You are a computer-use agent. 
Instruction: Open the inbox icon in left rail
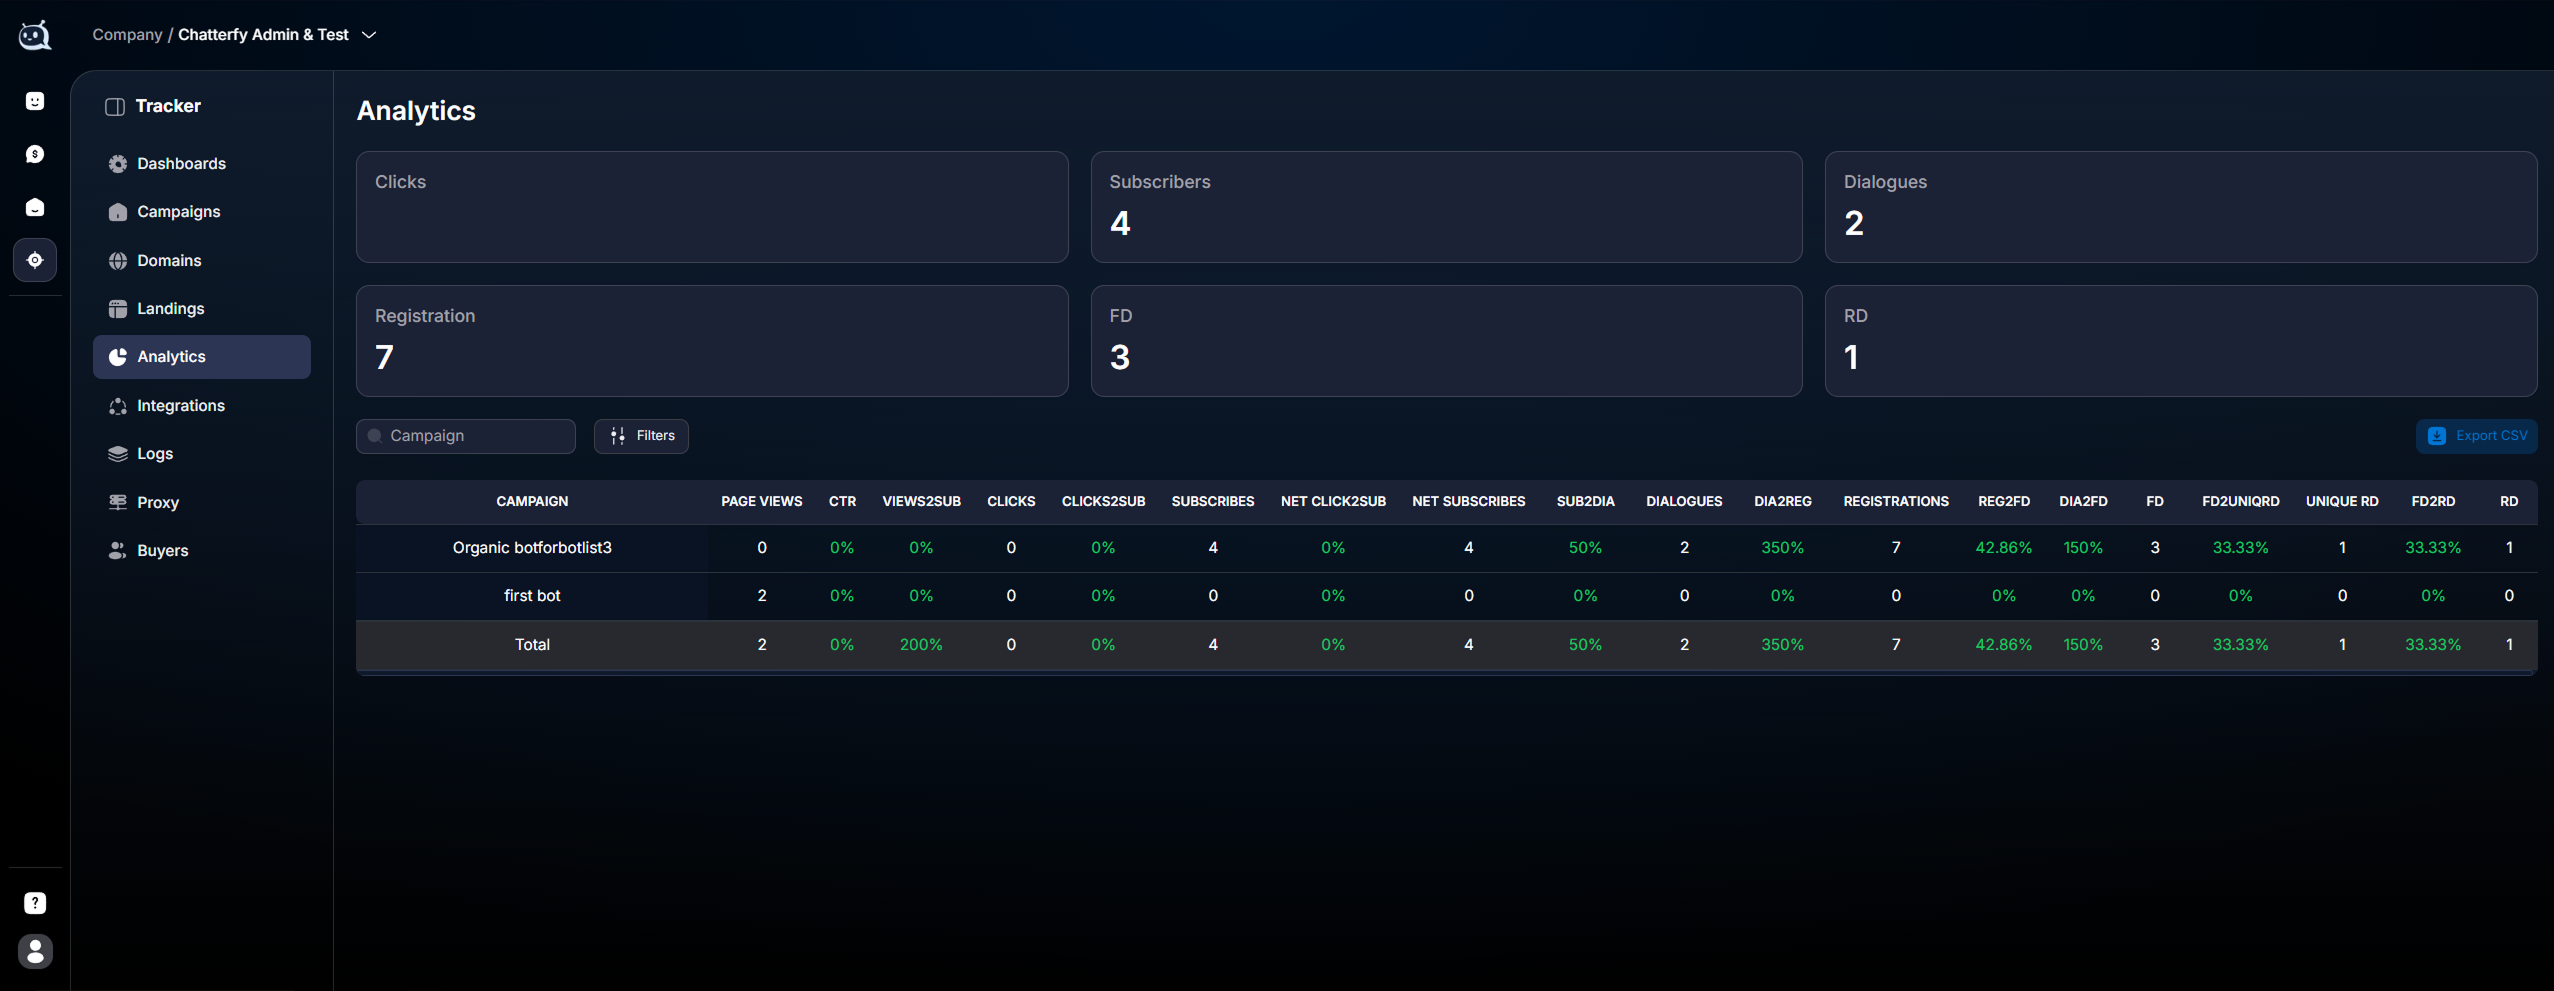(35, 207)
